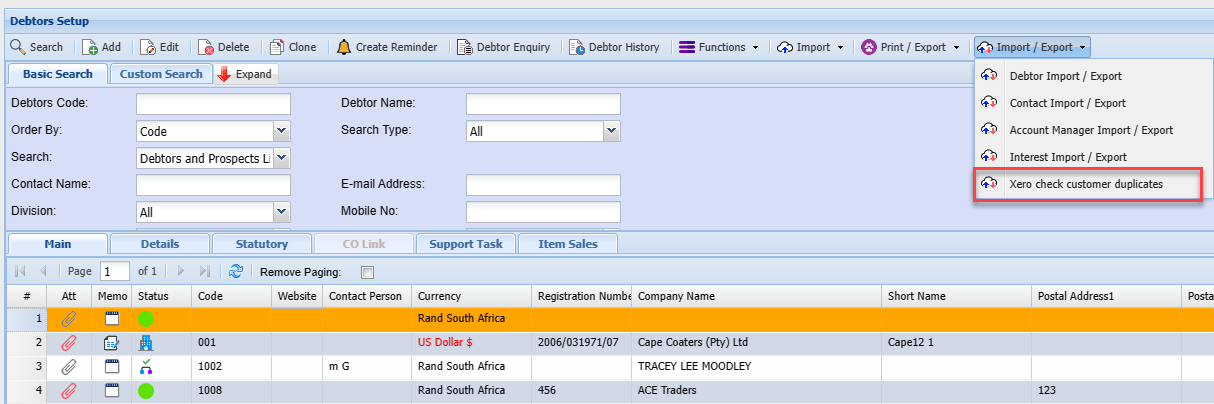Click green status circle for code 1008
The height and width of the screenshot is (404, 1214).
tap(147, 391)
